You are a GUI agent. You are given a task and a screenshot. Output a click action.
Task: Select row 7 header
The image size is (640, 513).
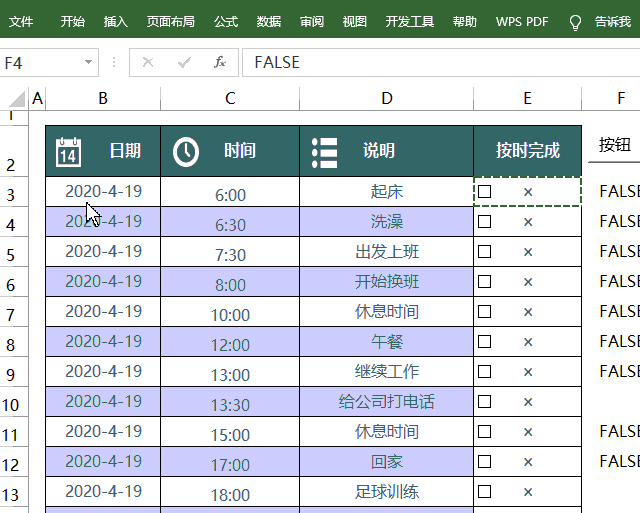coord(14,312)
